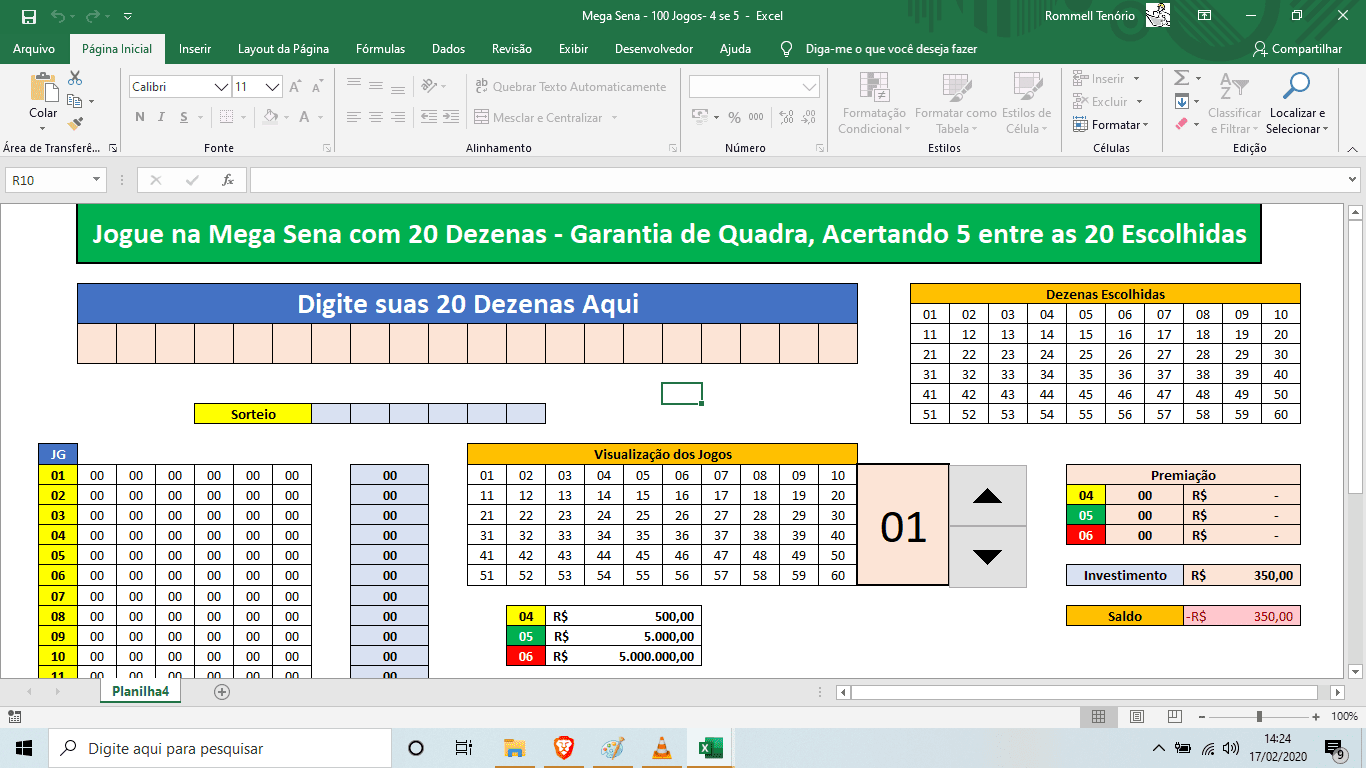Click the AutoSum sigma icon
The height and width of the screenshot is (768, 1366).
(1181, 78)
